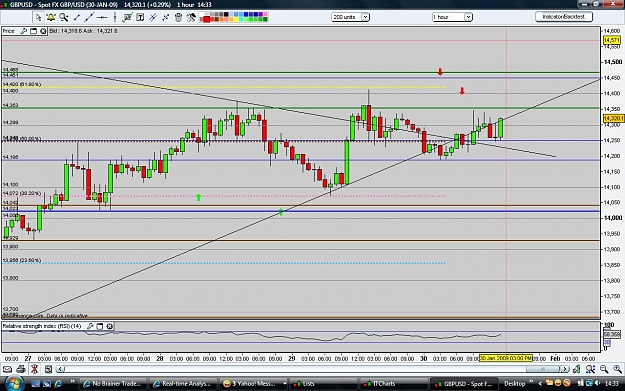The width and height of the screenshot is (625, 391).
Task: Pick the black color swatch in palette
Action: [x=226, y=15]
